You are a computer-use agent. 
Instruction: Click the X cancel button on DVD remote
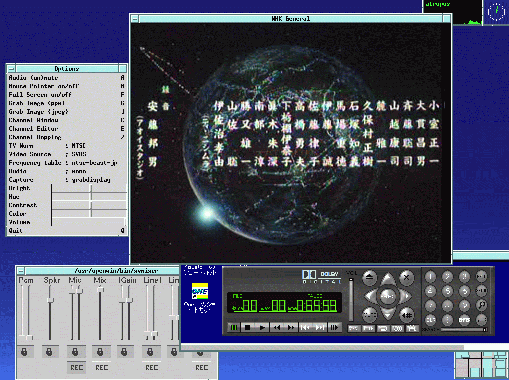[406, 277]
